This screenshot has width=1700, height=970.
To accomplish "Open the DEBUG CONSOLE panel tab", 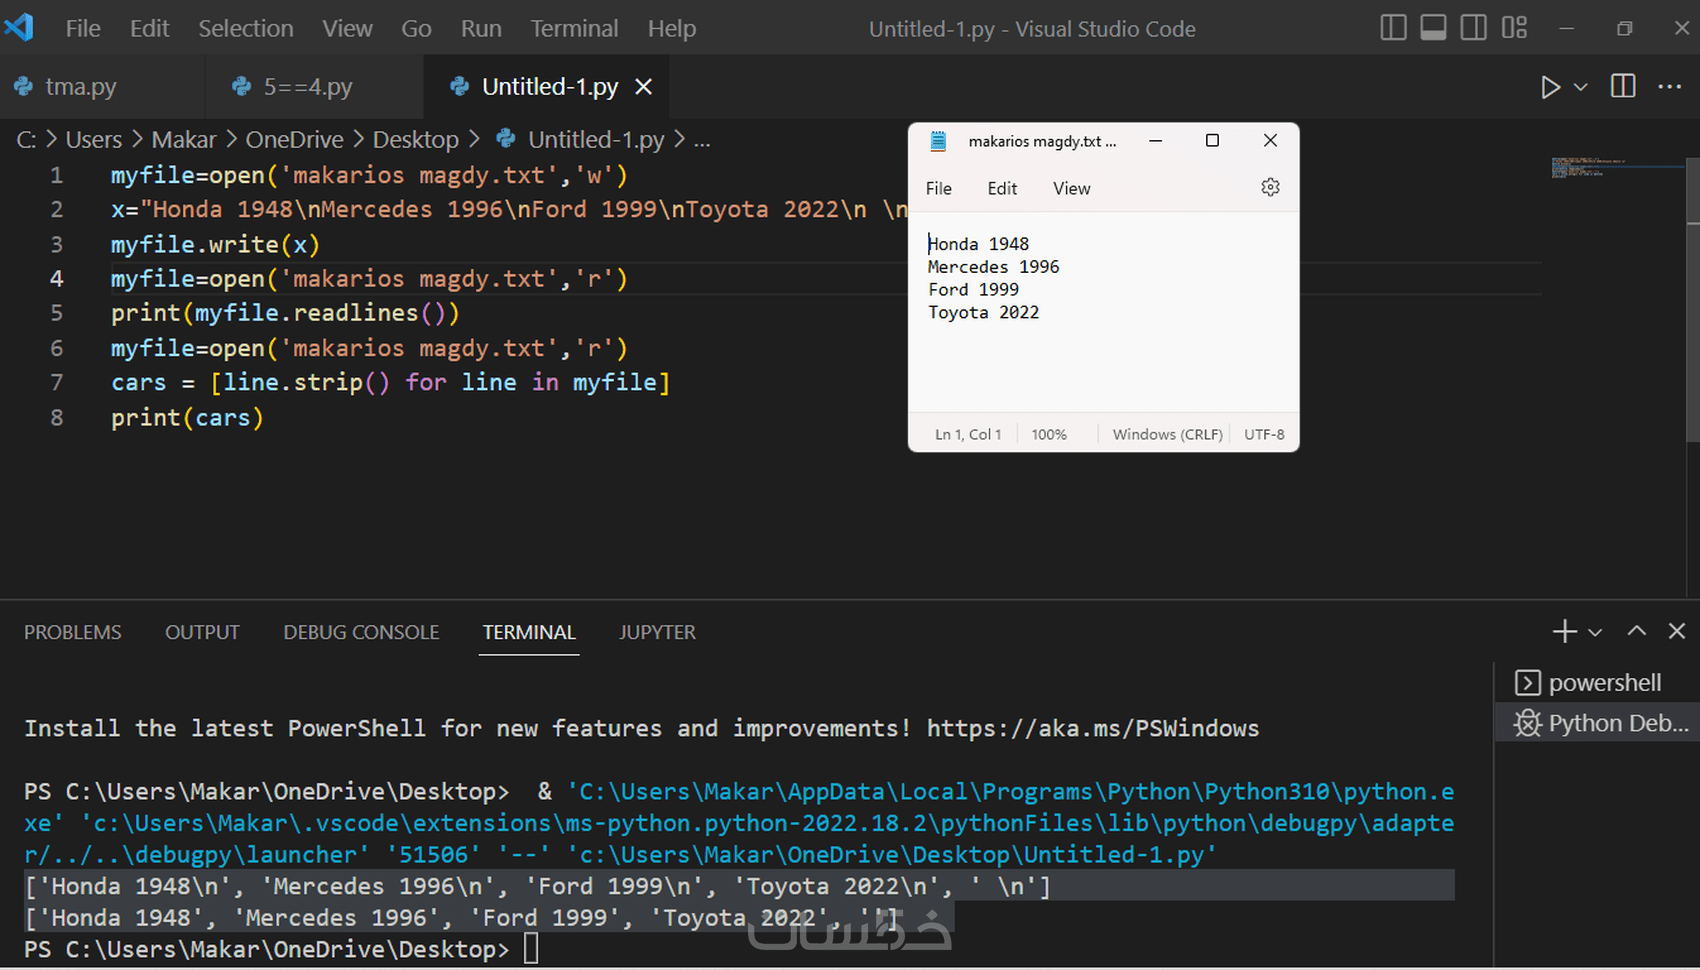I will click(361, 632).
